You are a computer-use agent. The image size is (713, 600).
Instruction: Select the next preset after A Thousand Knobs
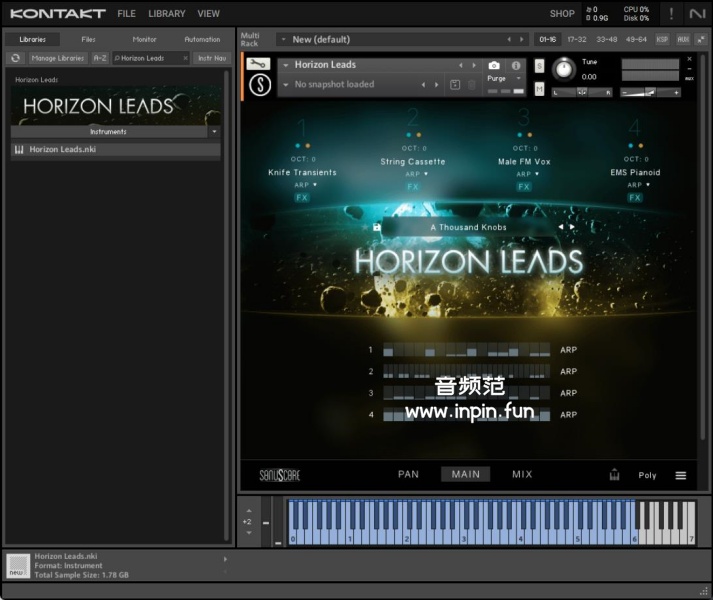(x=572, y=227)
